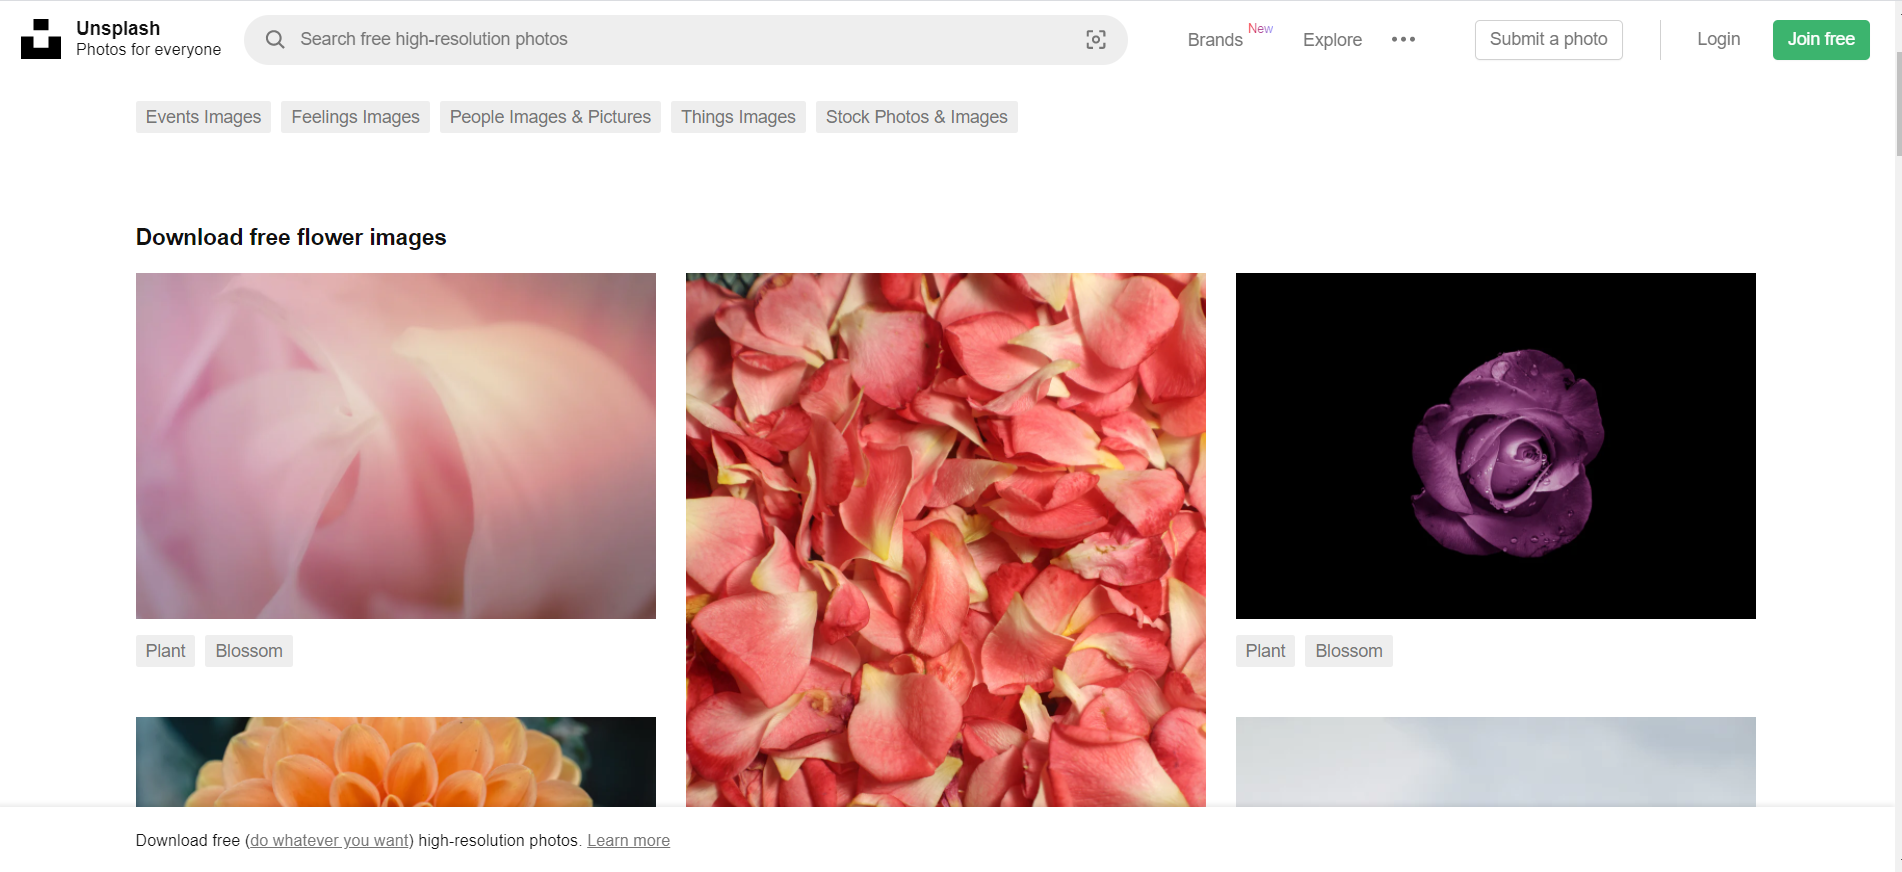Select the Things Images tag

pos(738,117)
